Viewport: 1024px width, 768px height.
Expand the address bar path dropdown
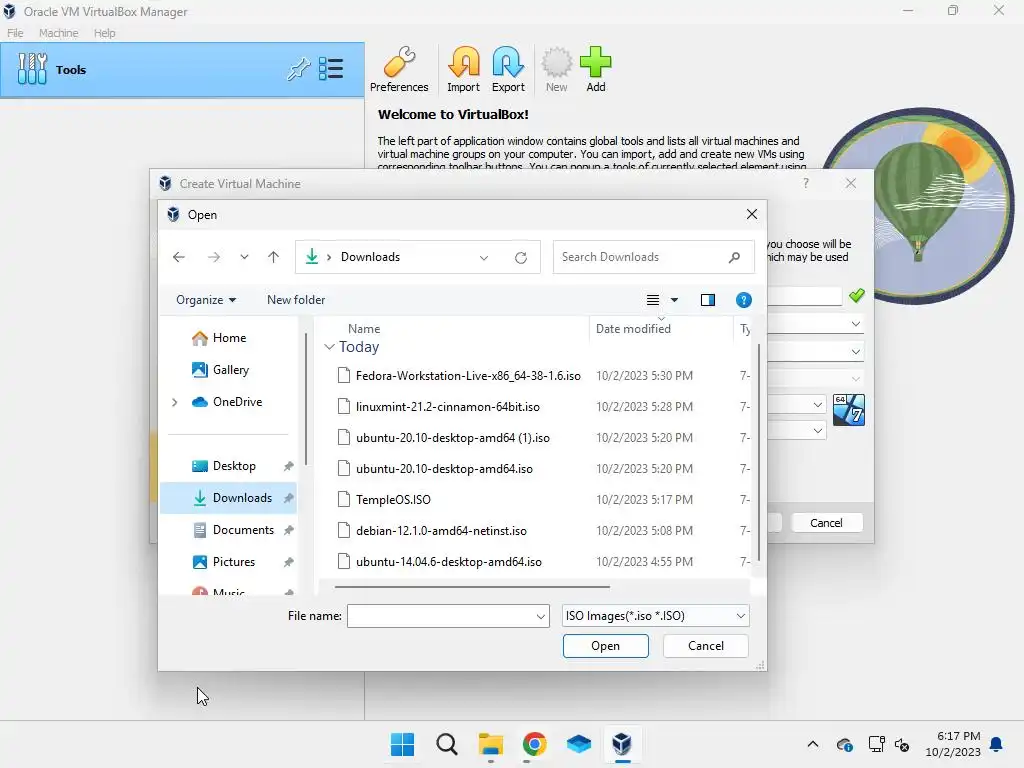coord(484,257)
